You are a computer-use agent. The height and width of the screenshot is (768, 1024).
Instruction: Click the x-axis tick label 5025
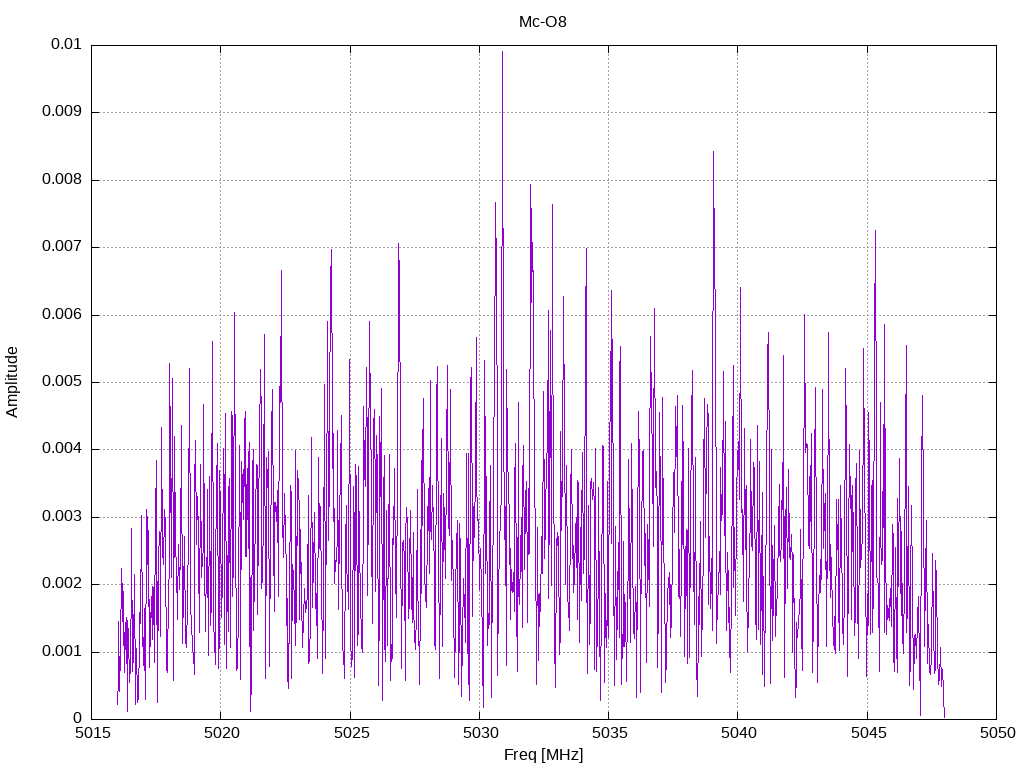[350, 733]
